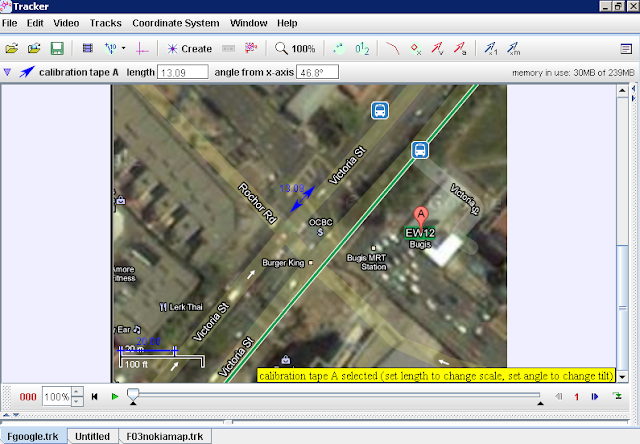
Task: Toggle the positions marker icon
Action: tap(416, 49)
